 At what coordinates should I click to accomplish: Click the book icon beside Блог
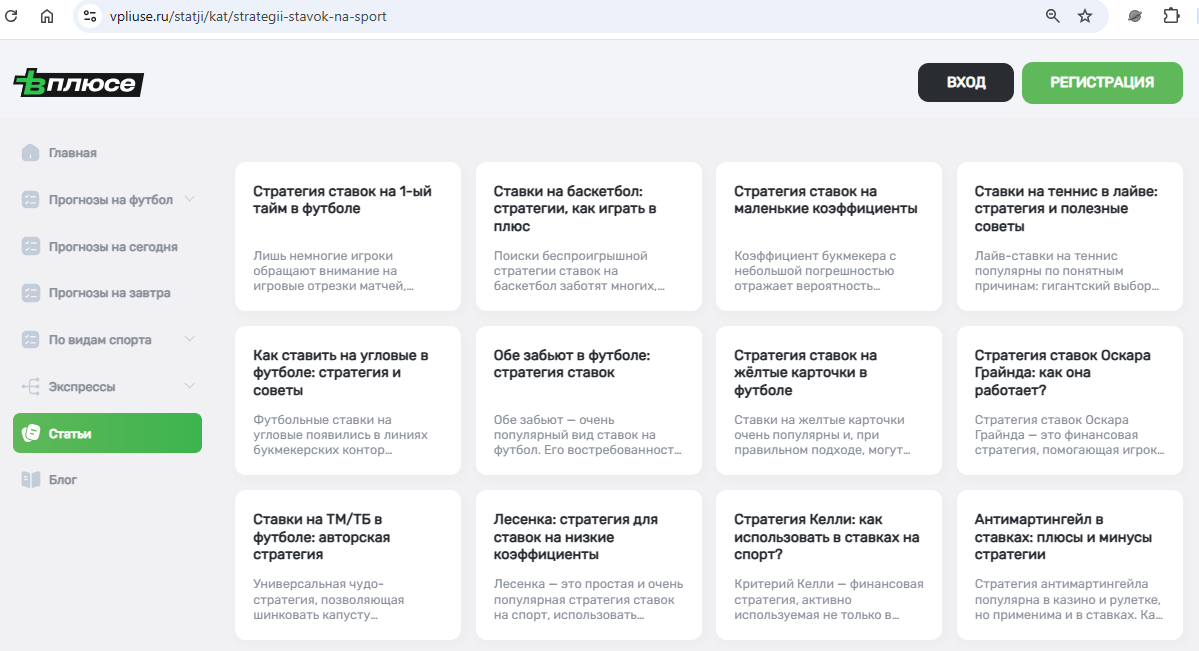30,480
